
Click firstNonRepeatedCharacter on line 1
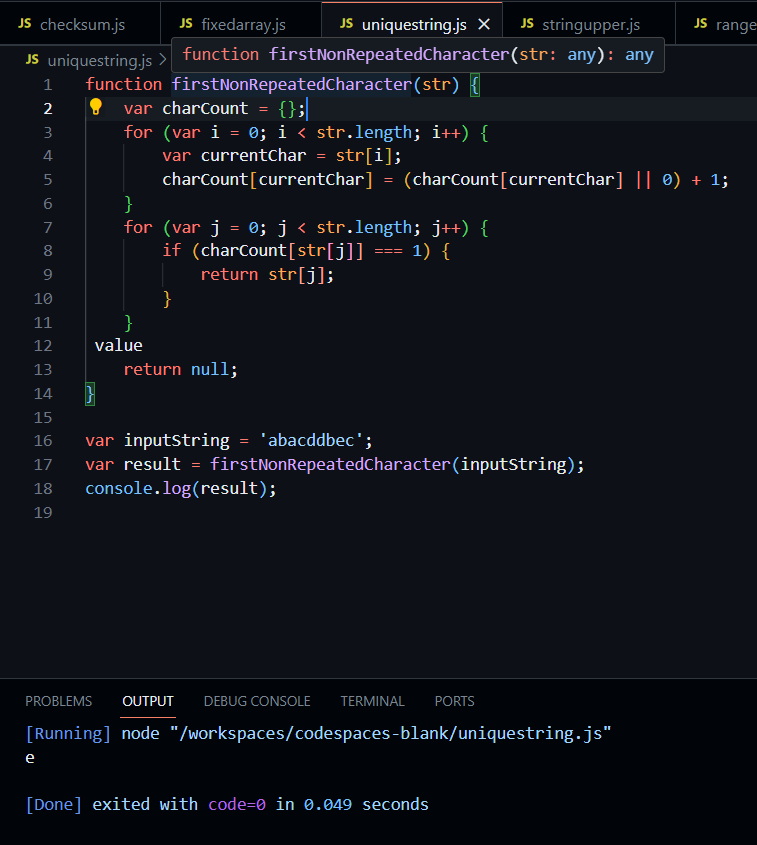click(x=292, y=85)
